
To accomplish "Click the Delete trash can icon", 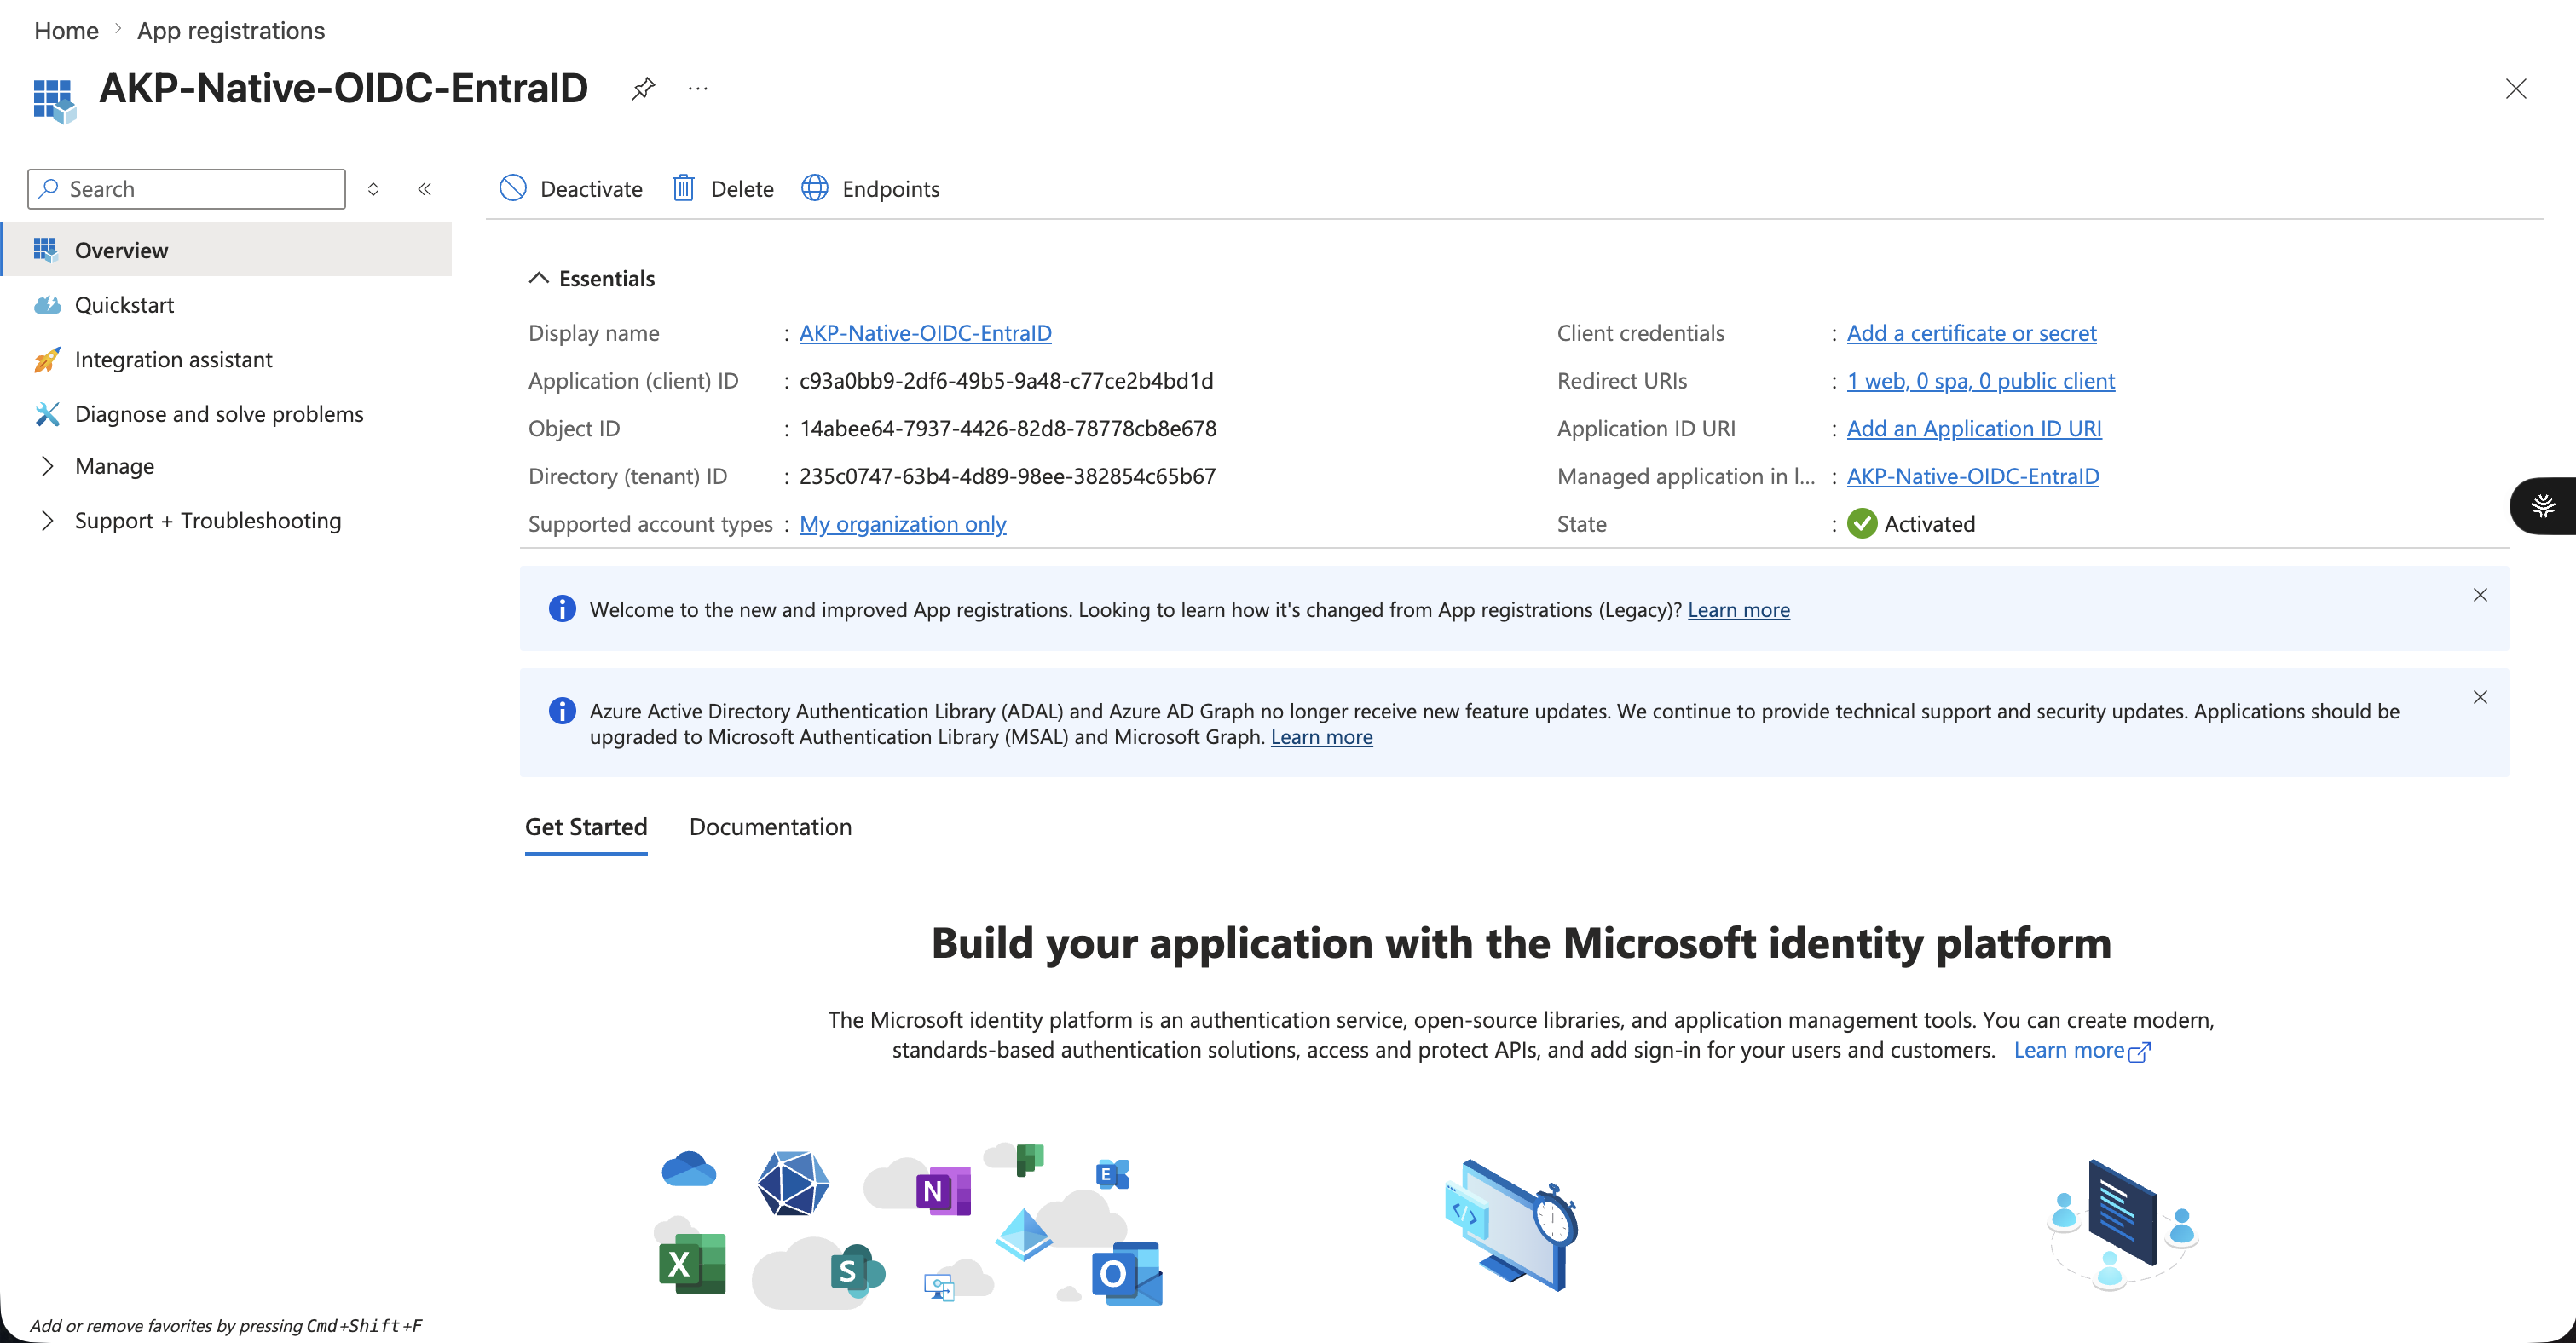I will [x=683, y=188].
